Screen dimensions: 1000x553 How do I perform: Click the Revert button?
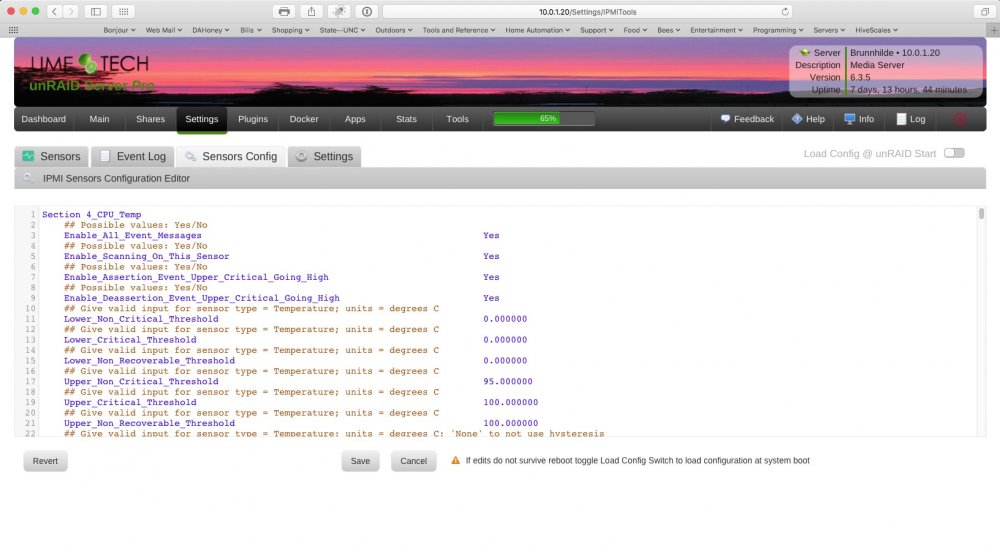point(45,461)
